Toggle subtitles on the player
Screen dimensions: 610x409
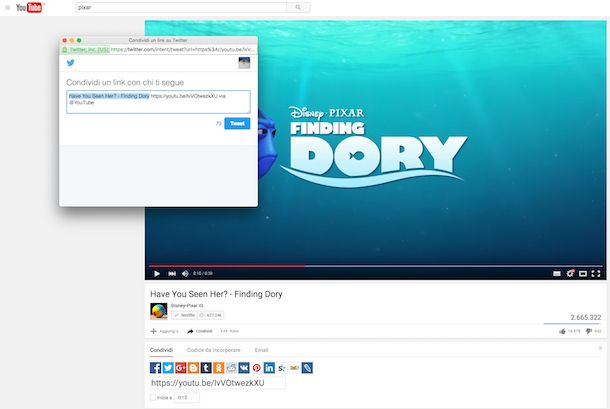point(557,274)
